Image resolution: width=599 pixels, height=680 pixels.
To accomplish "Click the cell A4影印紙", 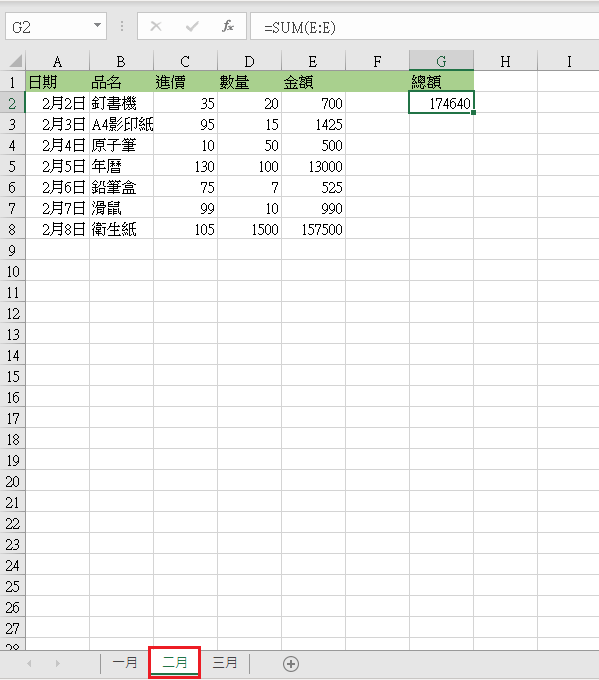I will click(x=121, y=124).
